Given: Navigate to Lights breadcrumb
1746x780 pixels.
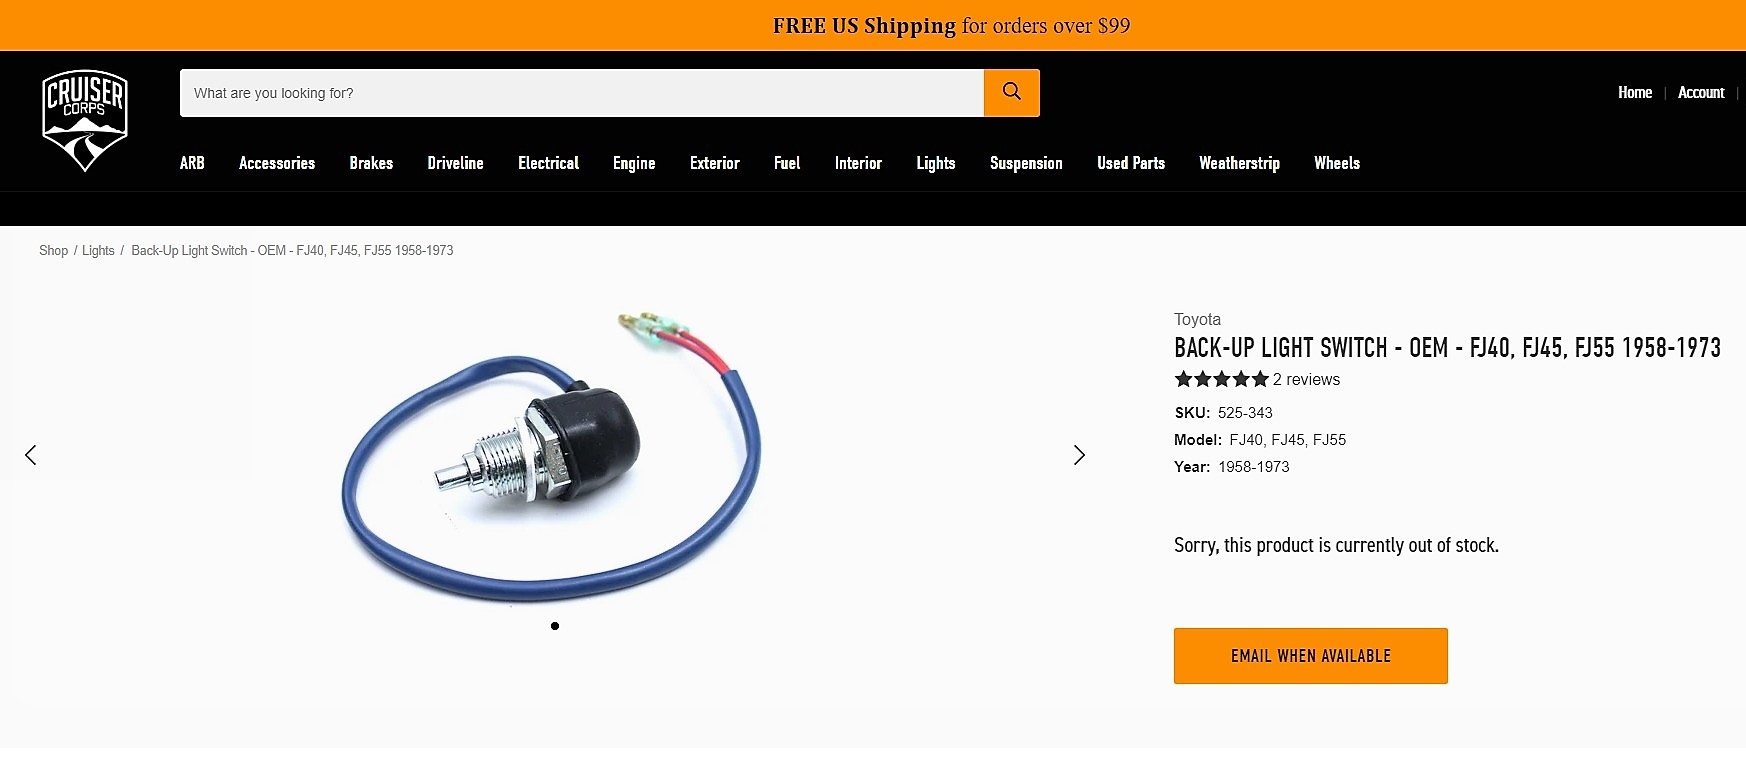Looking at the screenshot, I should point(98,251).
